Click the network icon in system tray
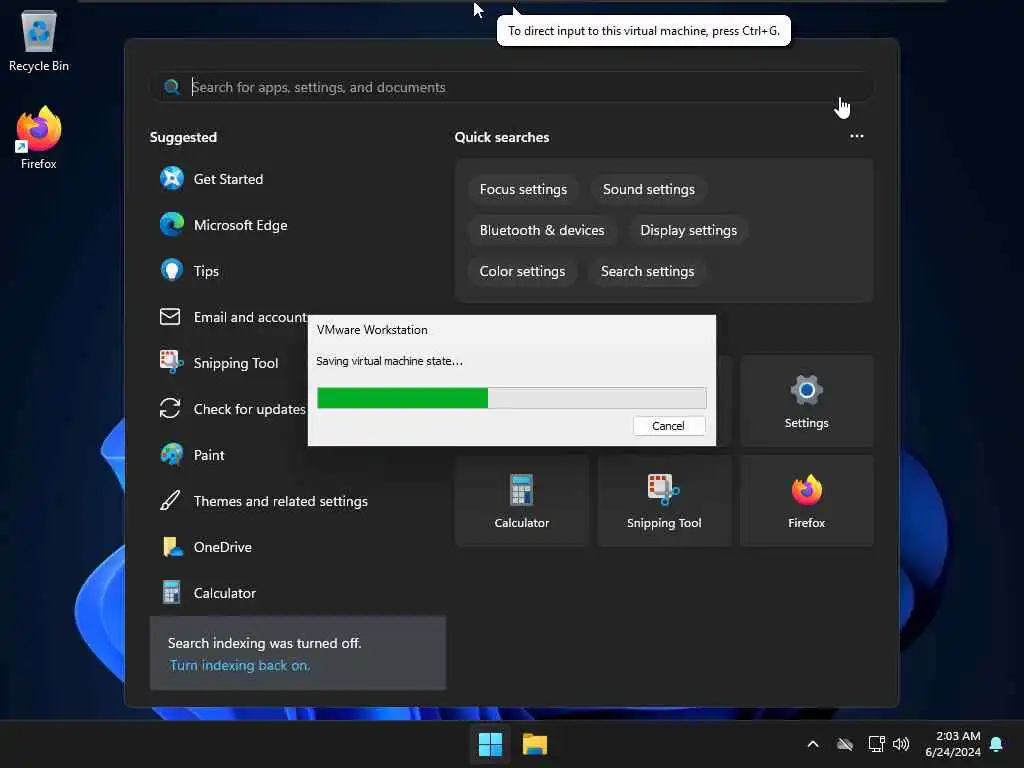1024x768 pixels. tap(876, 744)
